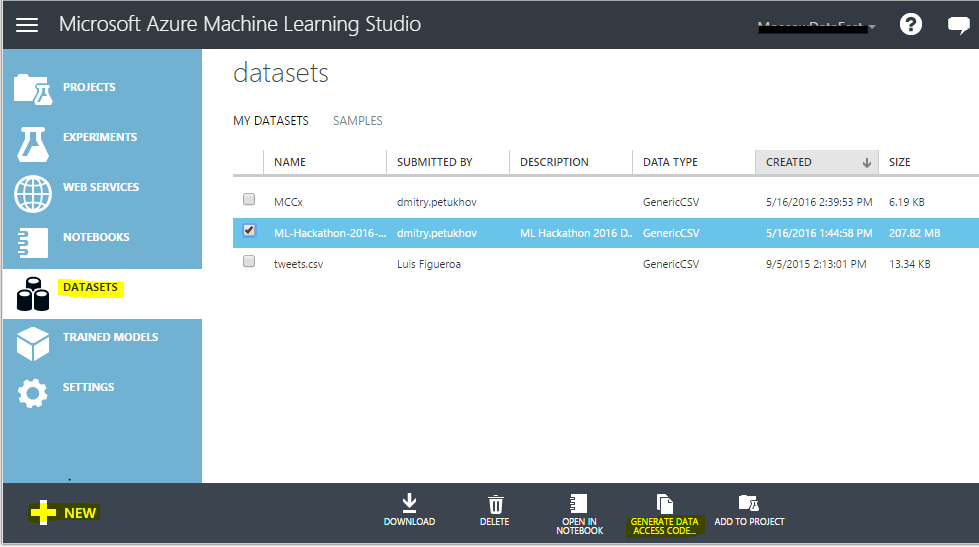The width and height of the screenshot is (979, 547).
Task: Go to Notebooks in the sidebar
Action: 96,237
